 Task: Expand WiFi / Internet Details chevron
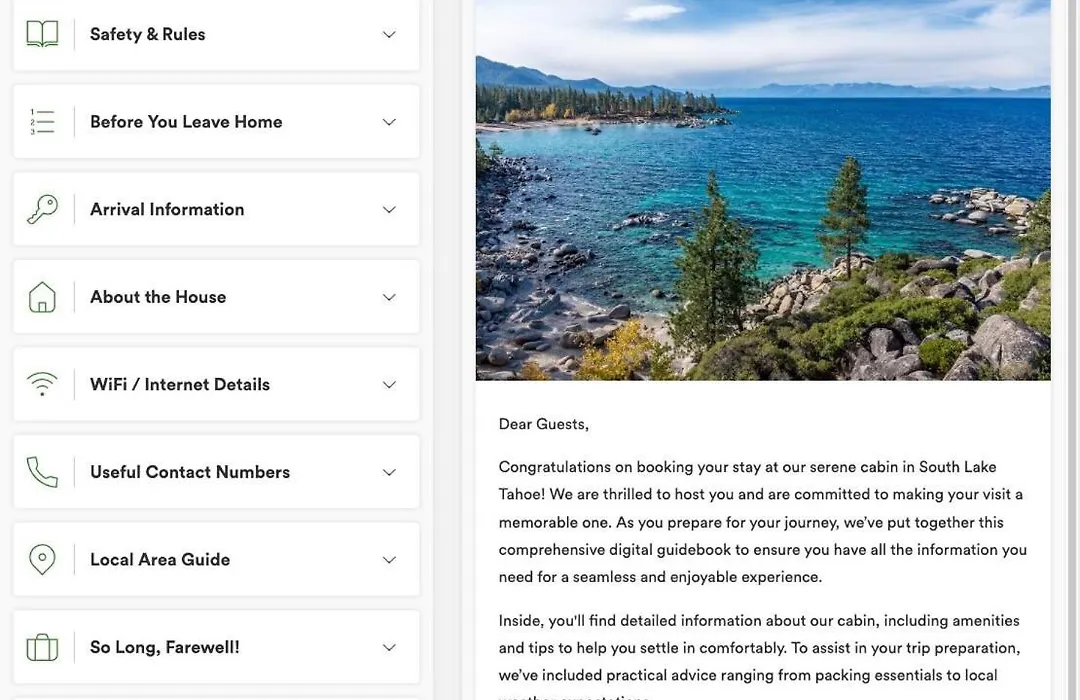tap(389, 384)
